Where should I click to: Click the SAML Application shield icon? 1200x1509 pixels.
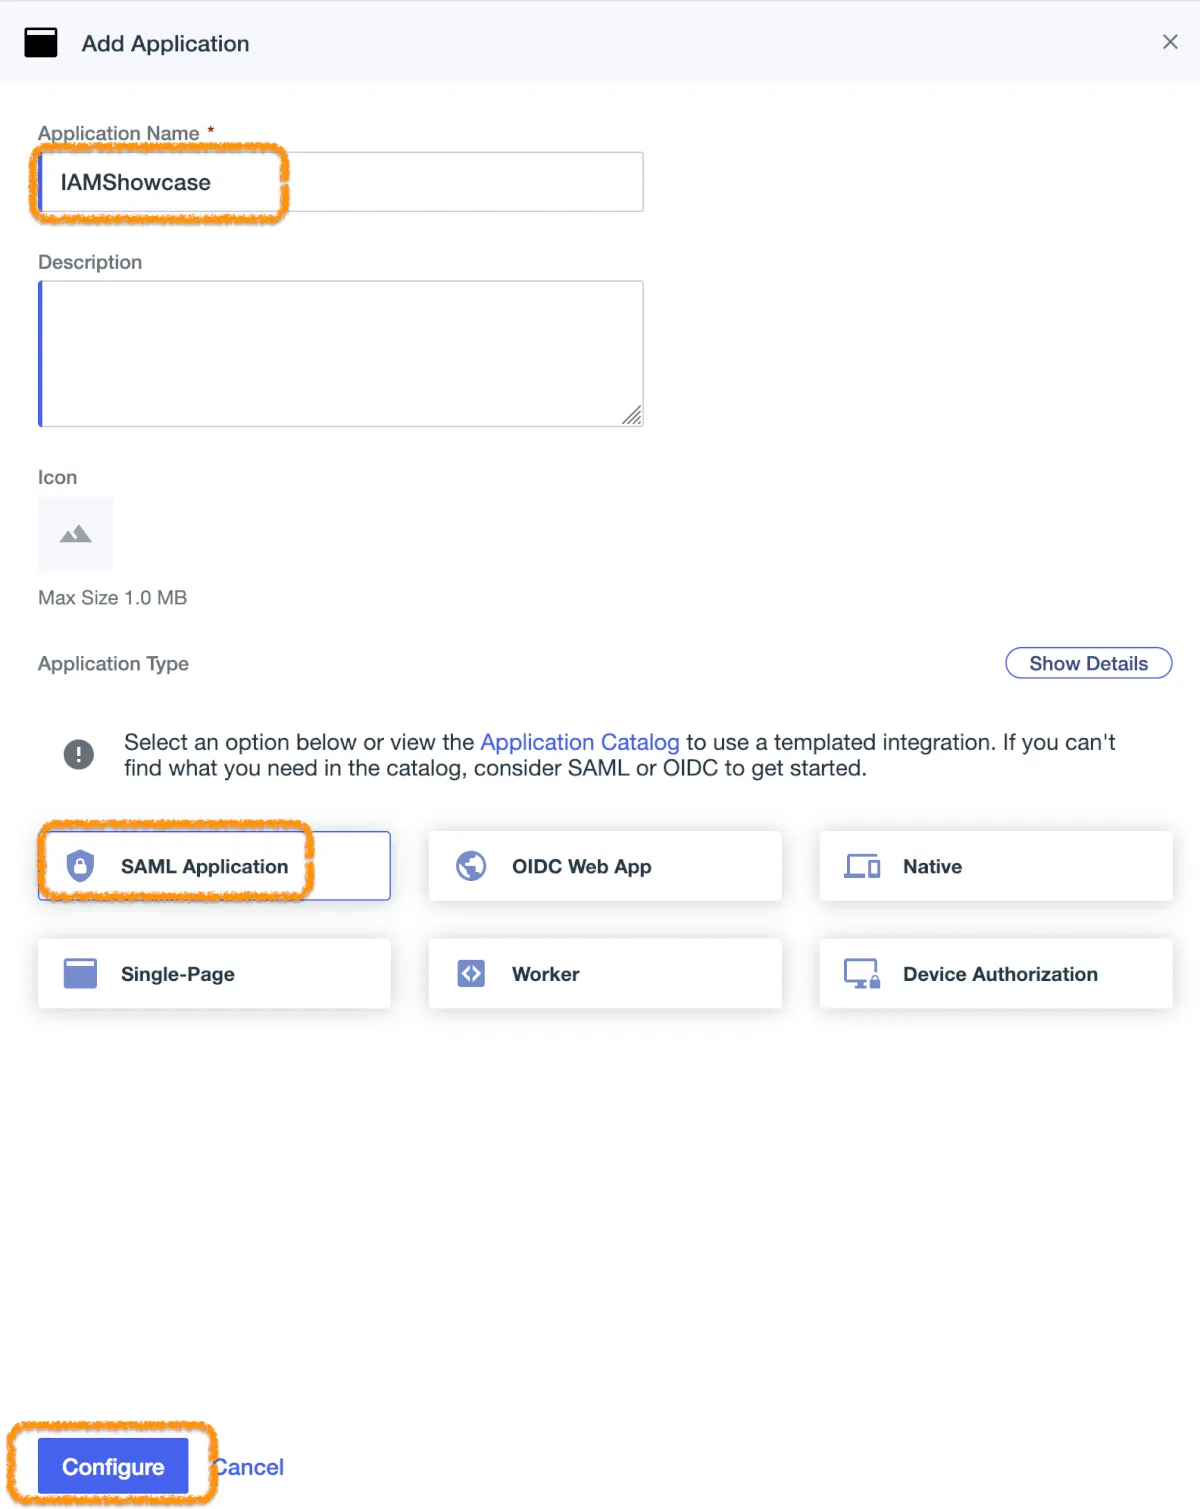pyautogui.click(x=80, y=866)
